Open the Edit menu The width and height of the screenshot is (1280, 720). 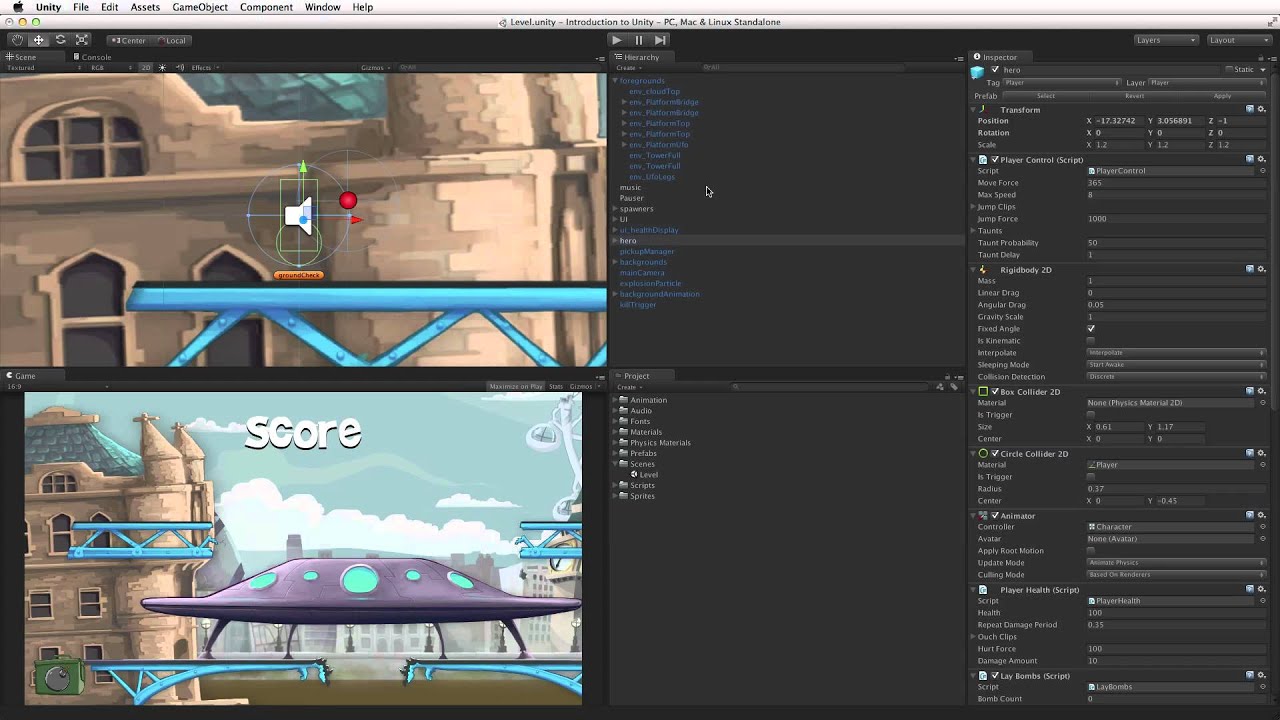coord(109,7)
